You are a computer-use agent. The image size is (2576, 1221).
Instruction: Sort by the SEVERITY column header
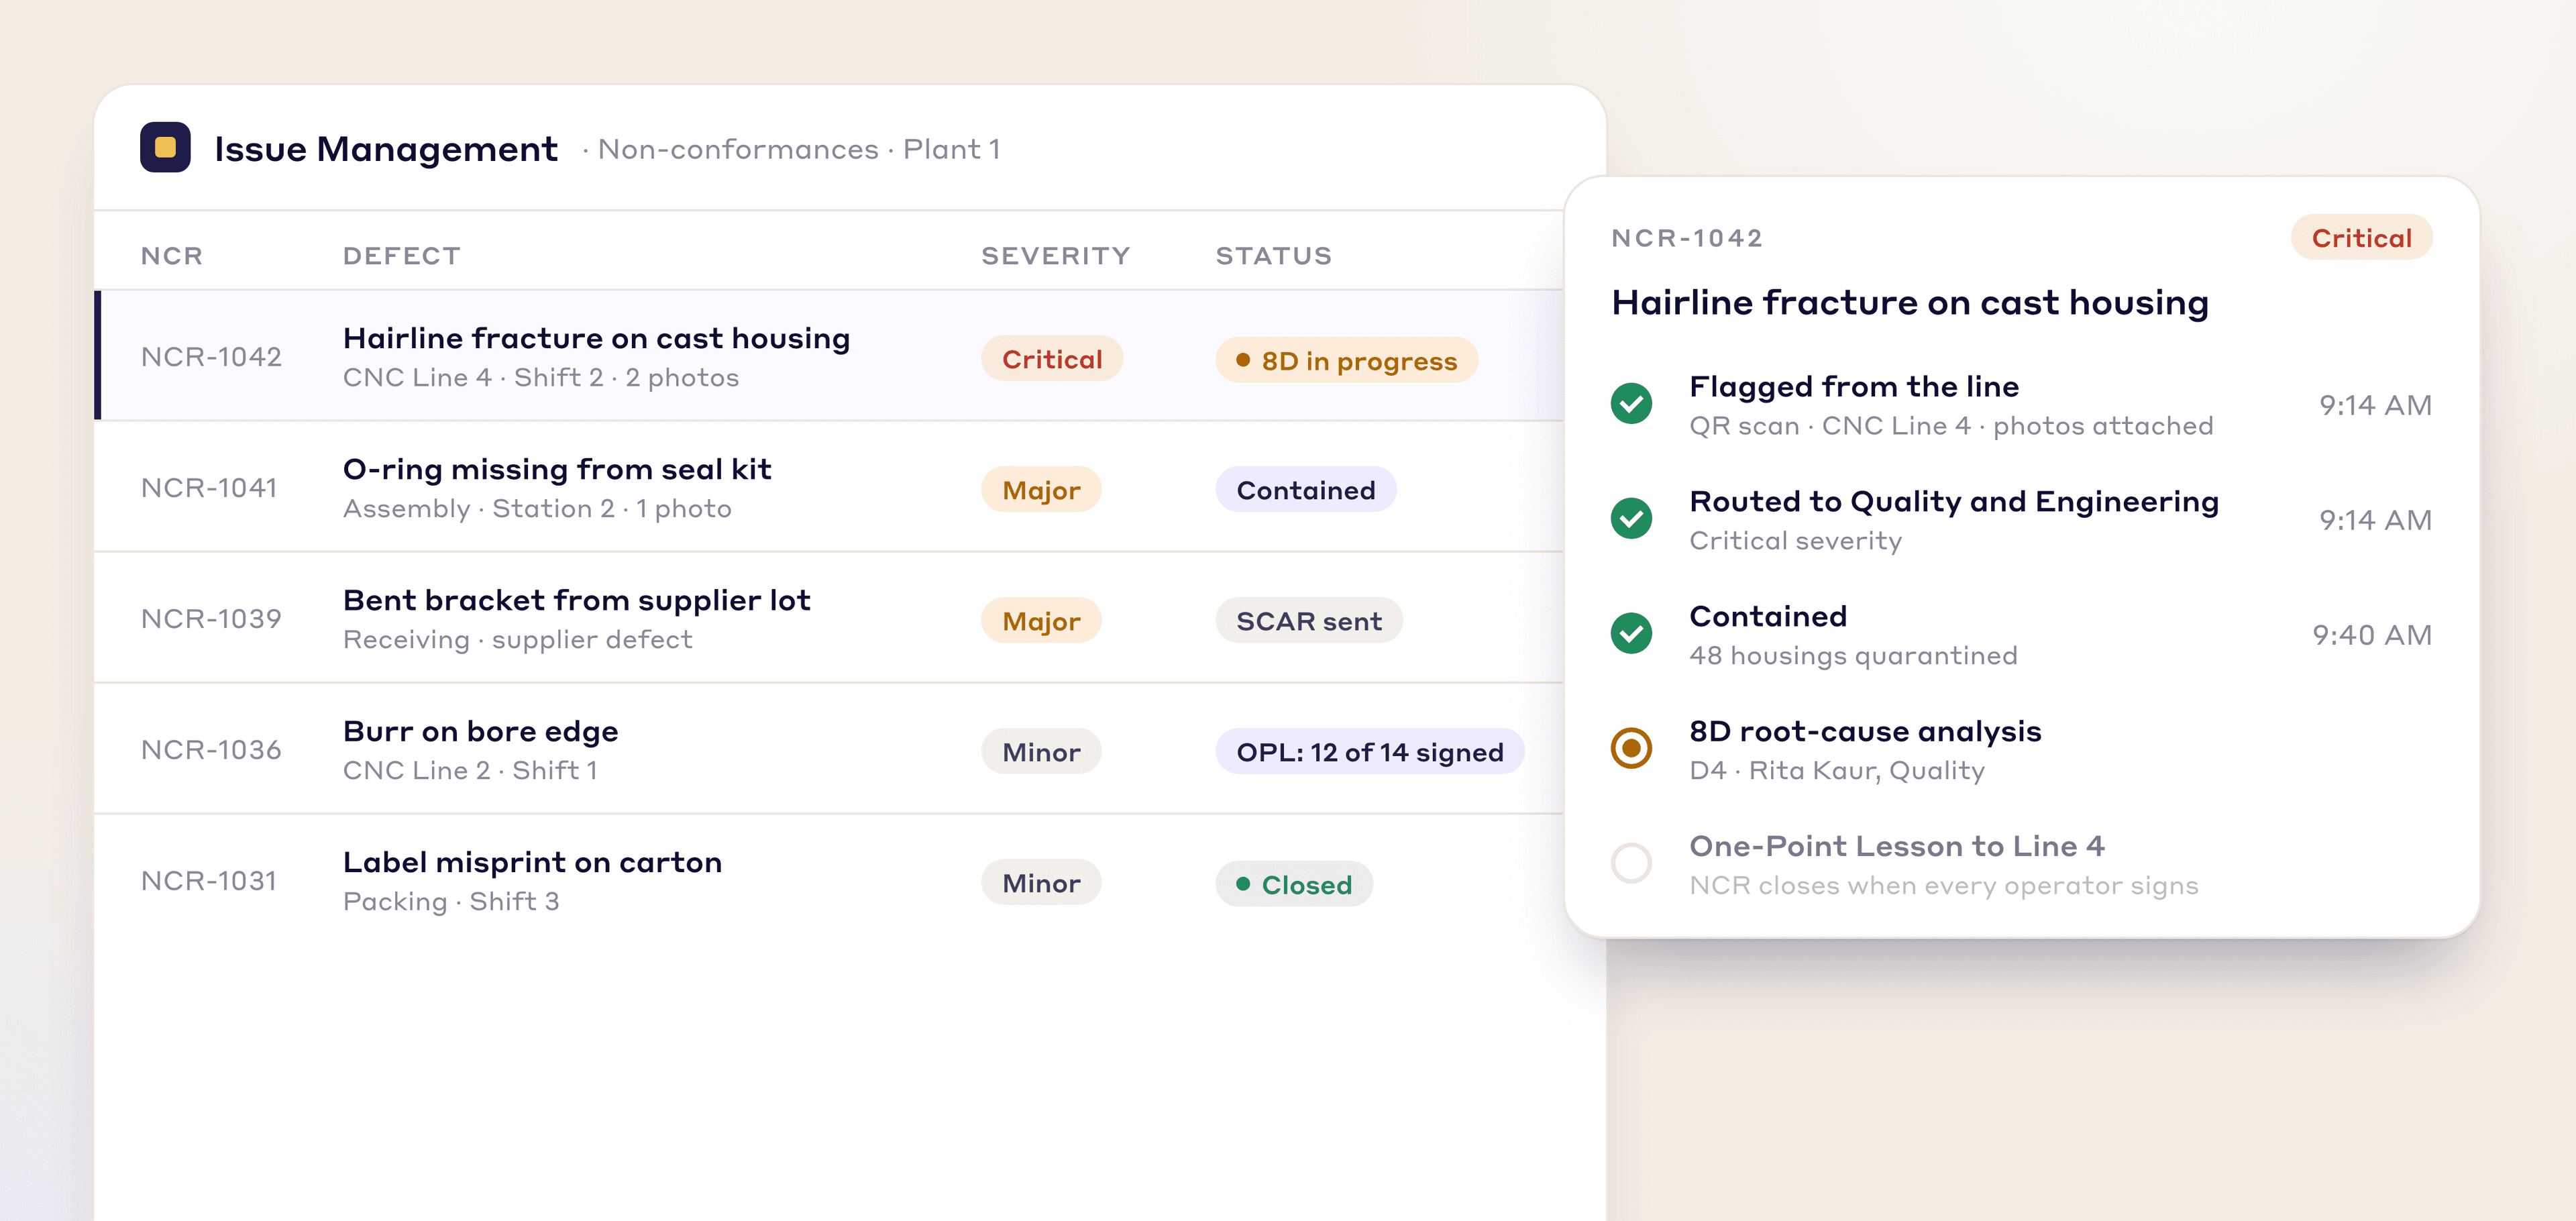tap(1055, 256)
